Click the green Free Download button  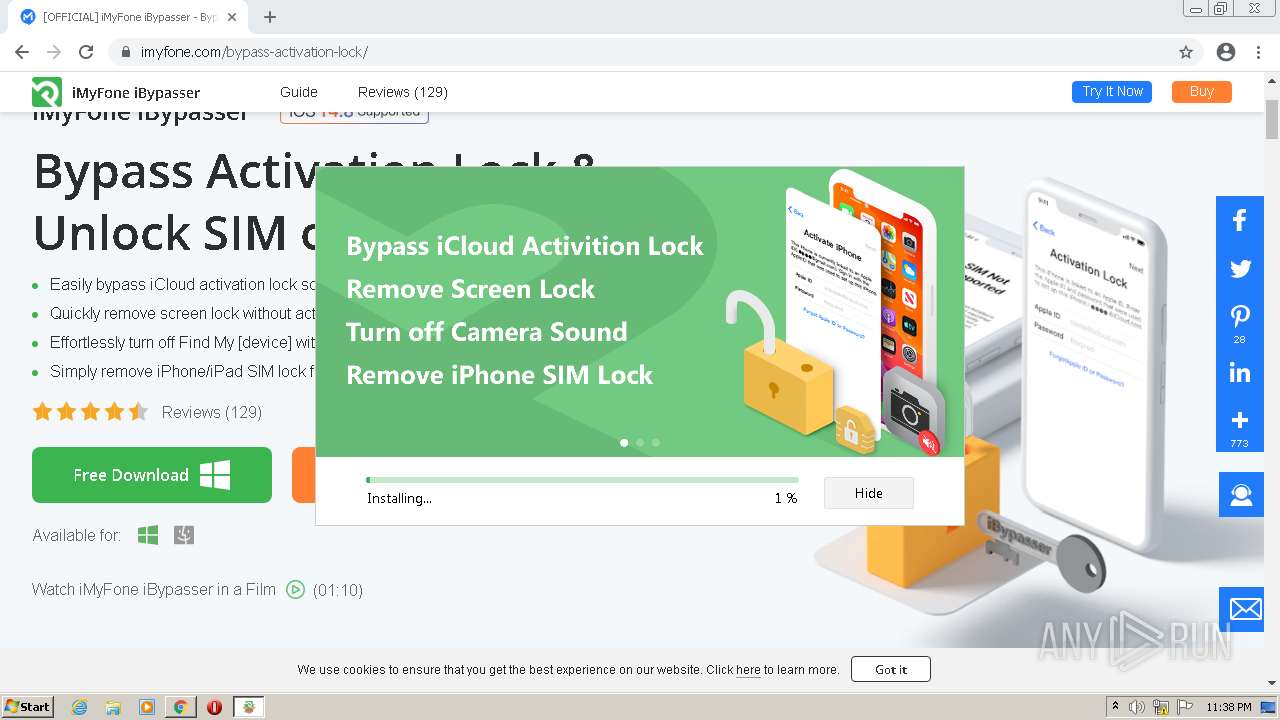[152, 475]
